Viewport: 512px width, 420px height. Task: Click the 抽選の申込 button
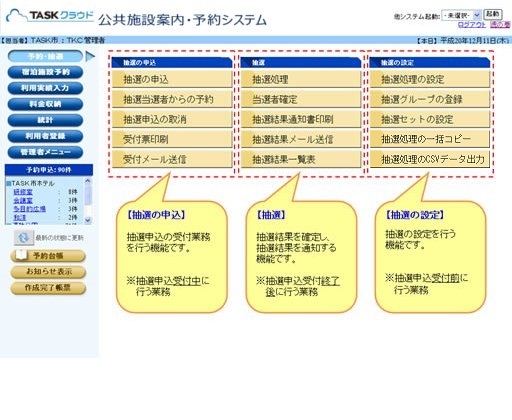click(172, 79)
